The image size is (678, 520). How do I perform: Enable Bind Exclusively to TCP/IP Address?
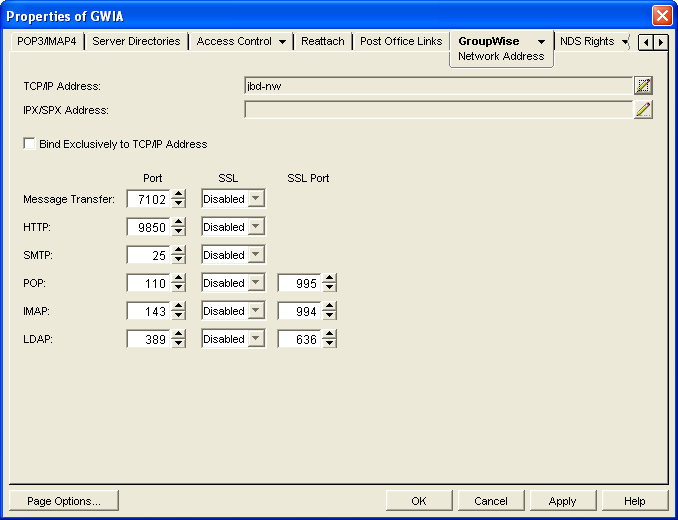[29, 144]
